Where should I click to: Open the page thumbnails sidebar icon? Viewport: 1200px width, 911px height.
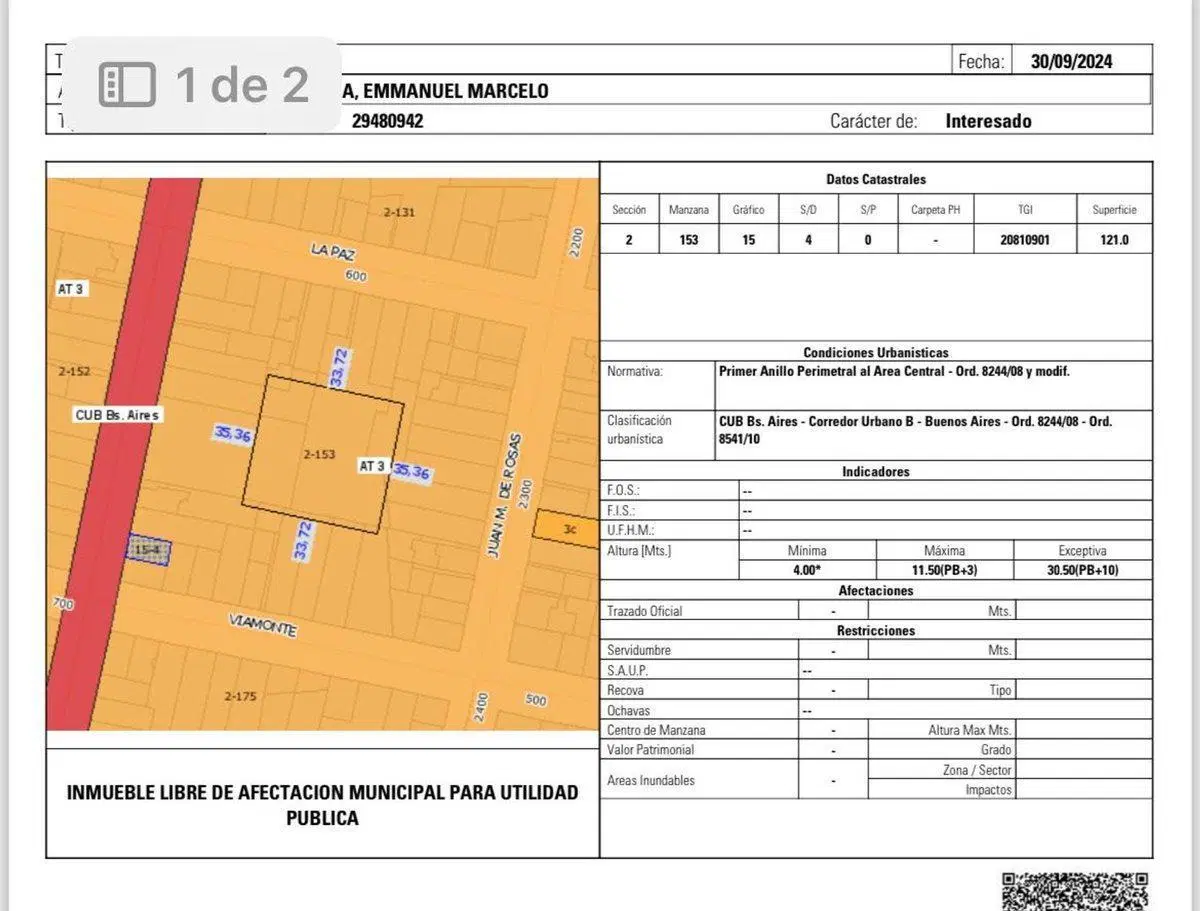[x=127, y=85]
